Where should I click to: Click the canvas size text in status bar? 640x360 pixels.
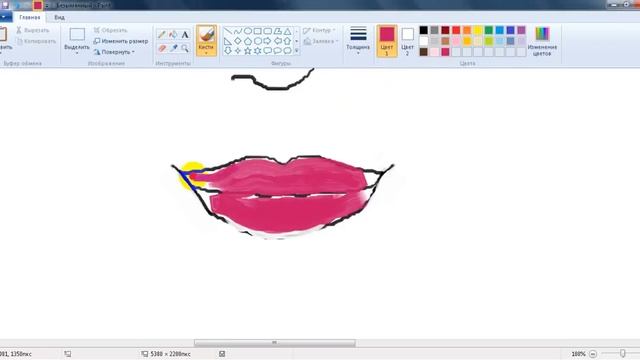pos(170,354)
